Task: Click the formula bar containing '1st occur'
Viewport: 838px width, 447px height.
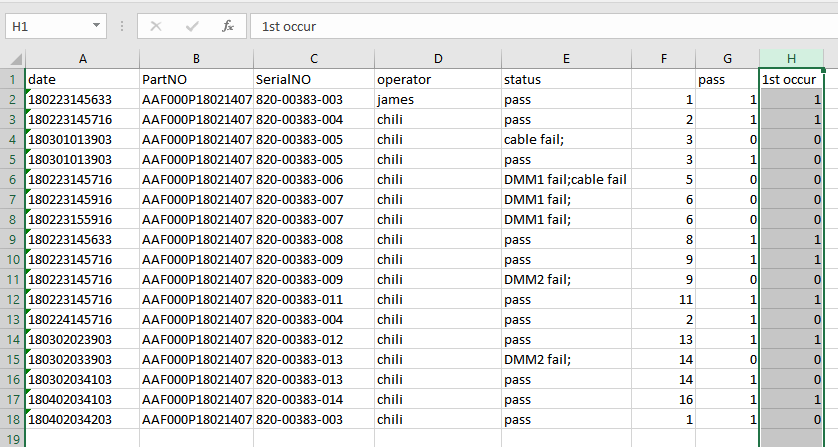Action: 544,26
